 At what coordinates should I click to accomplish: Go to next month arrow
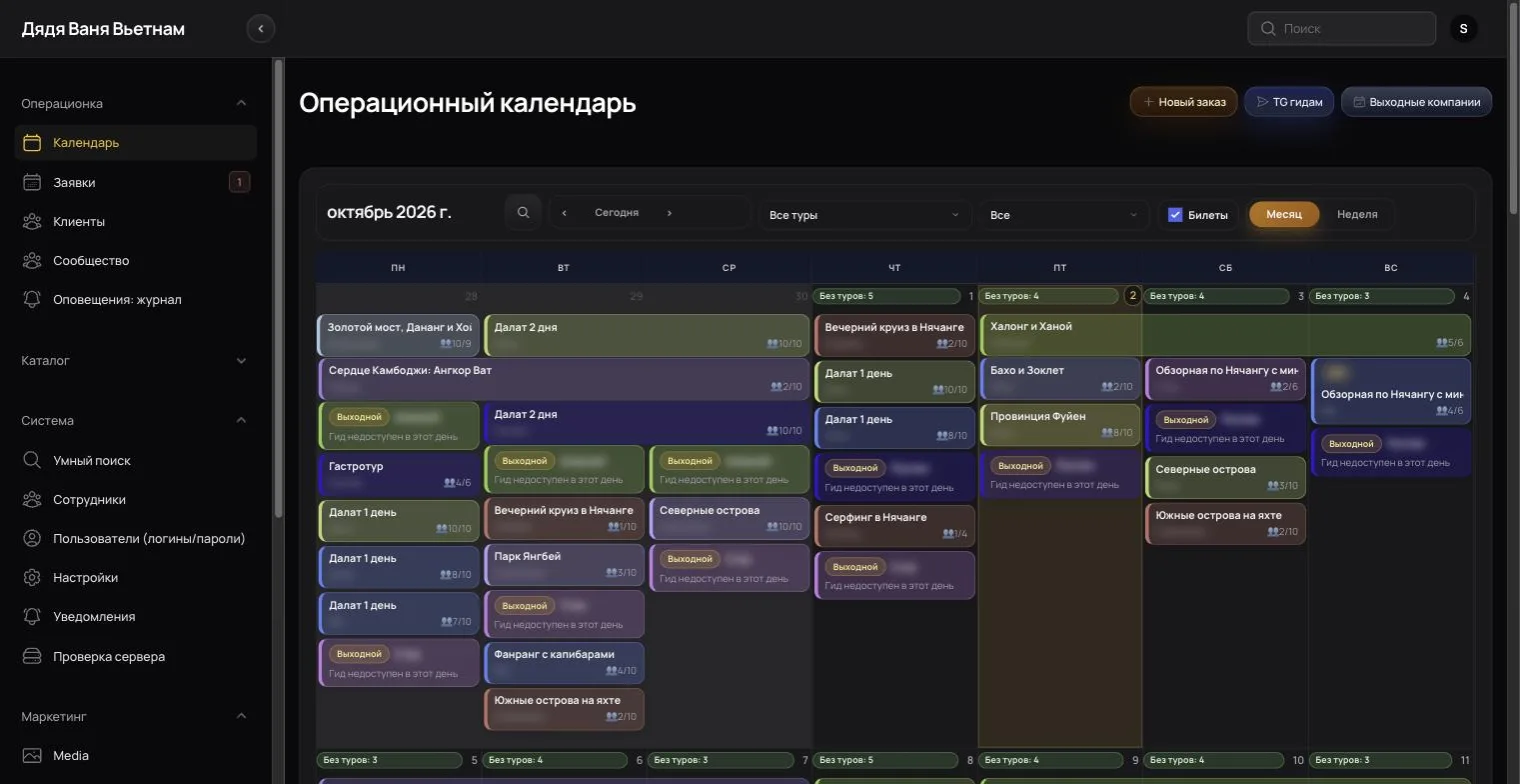(x=669, y=213)
